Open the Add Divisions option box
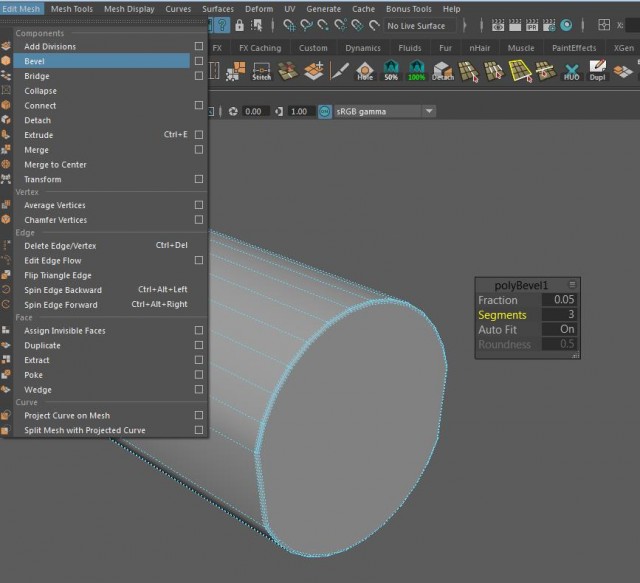This screenshot has width=640, height=583. point(199,46)
